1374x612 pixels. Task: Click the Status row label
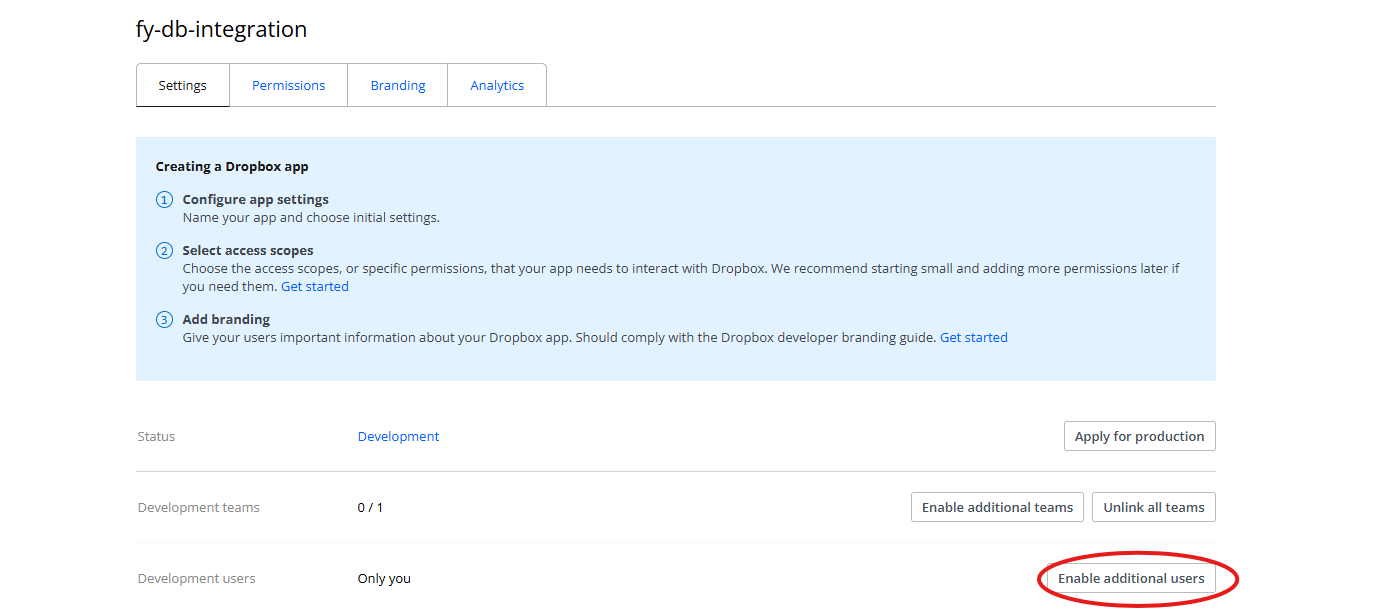pos(156,436)
